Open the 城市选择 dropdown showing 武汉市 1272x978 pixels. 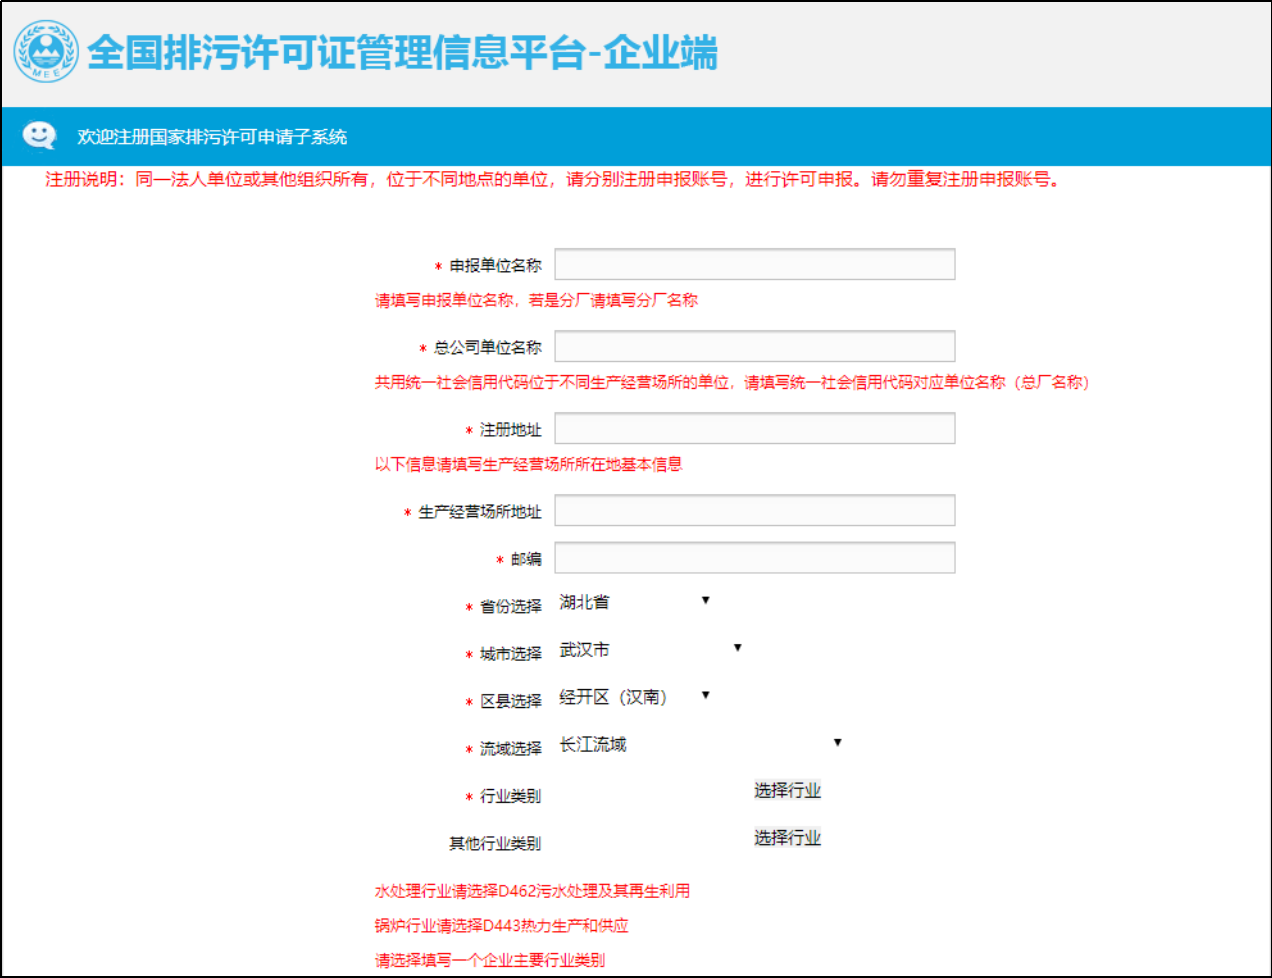tap(650, 650)
